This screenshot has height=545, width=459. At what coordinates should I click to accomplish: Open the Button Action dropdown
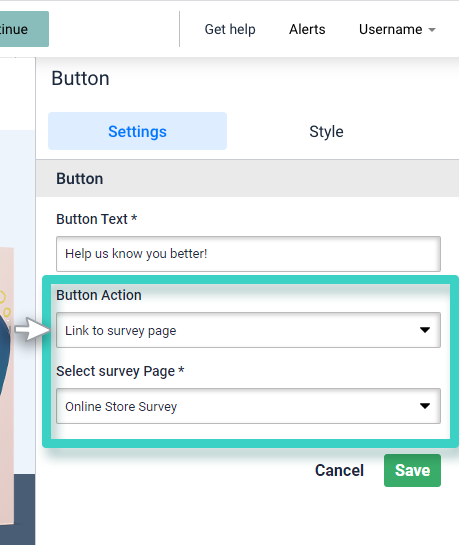(248, 330)
